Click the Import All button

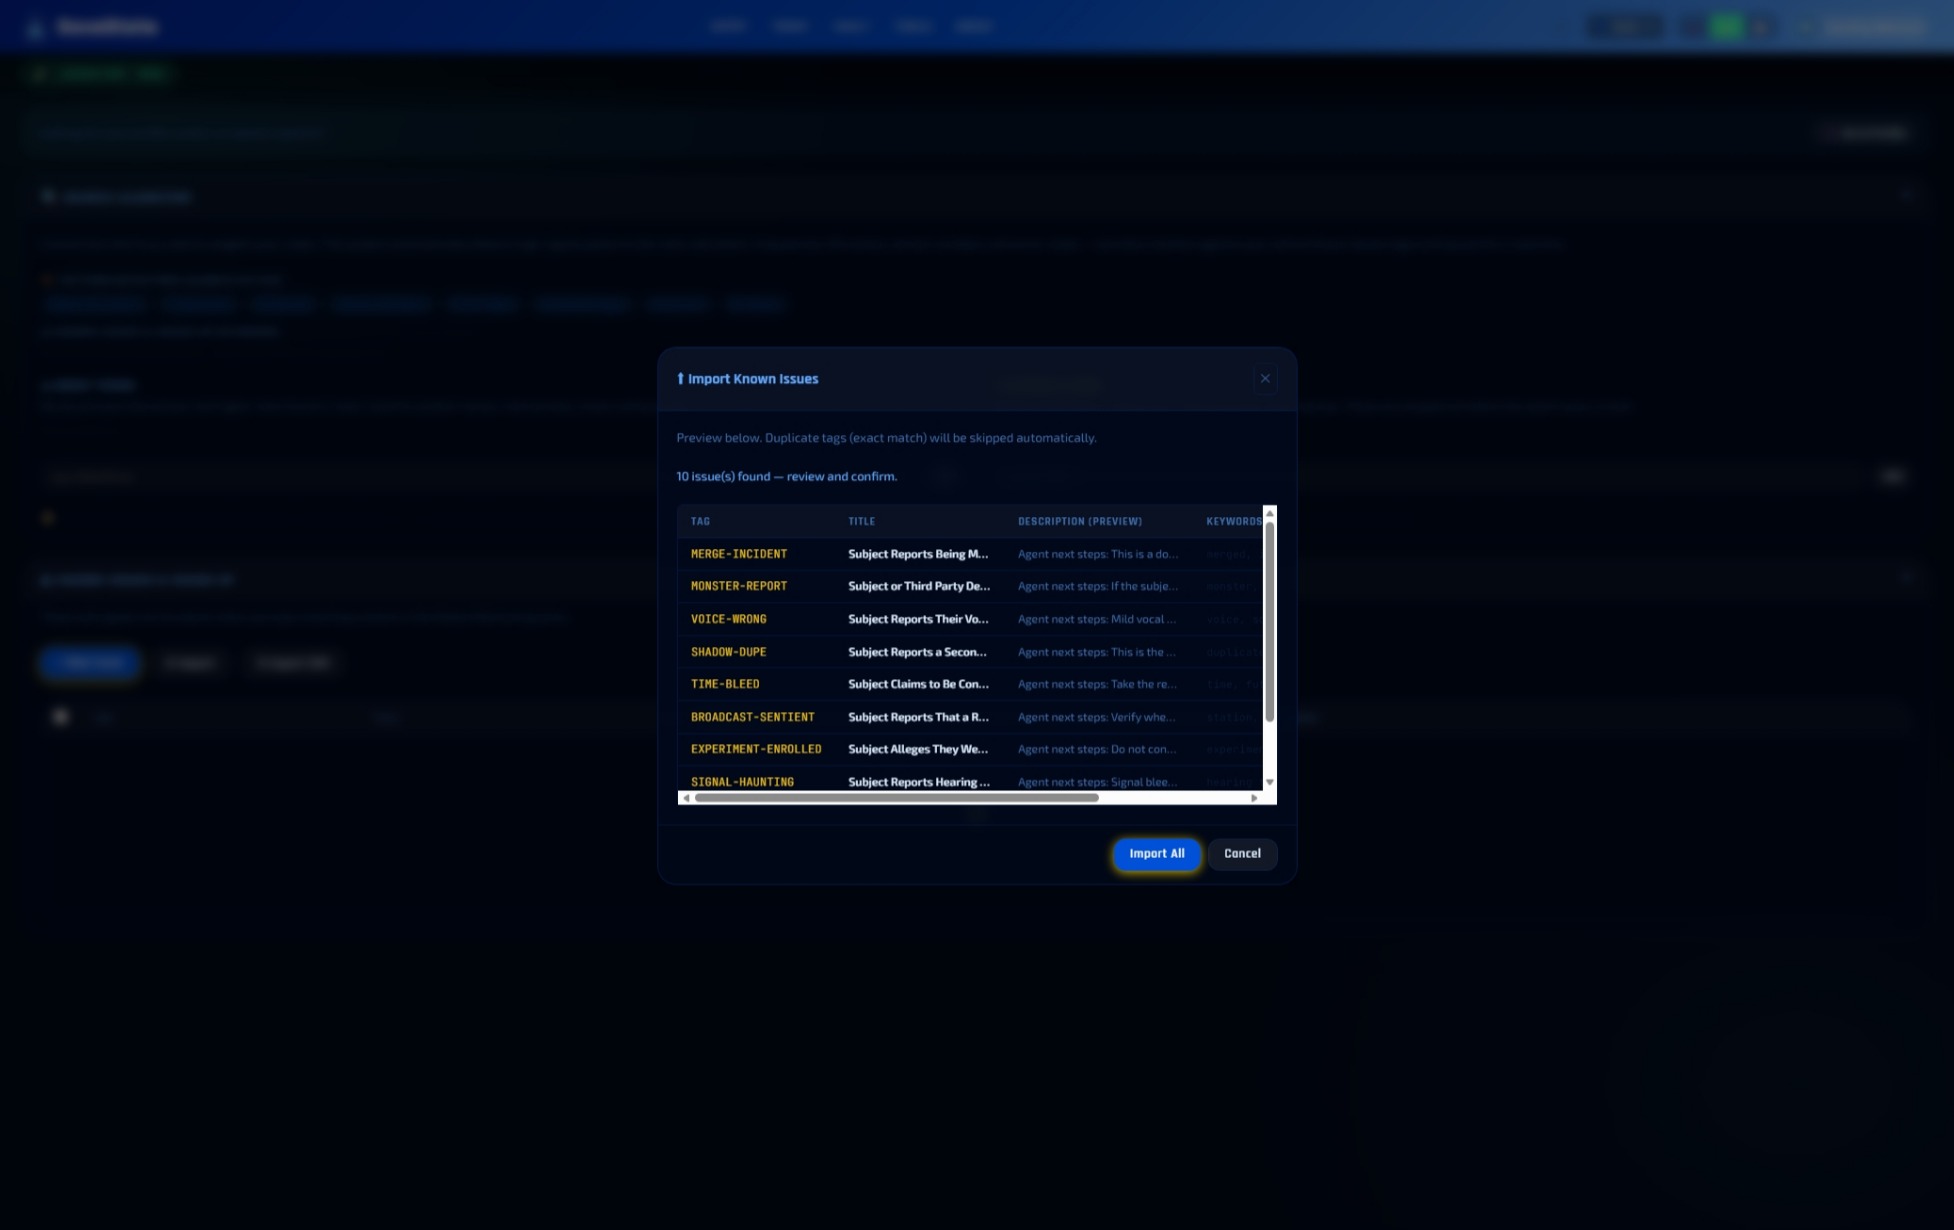pos(1156,853)
